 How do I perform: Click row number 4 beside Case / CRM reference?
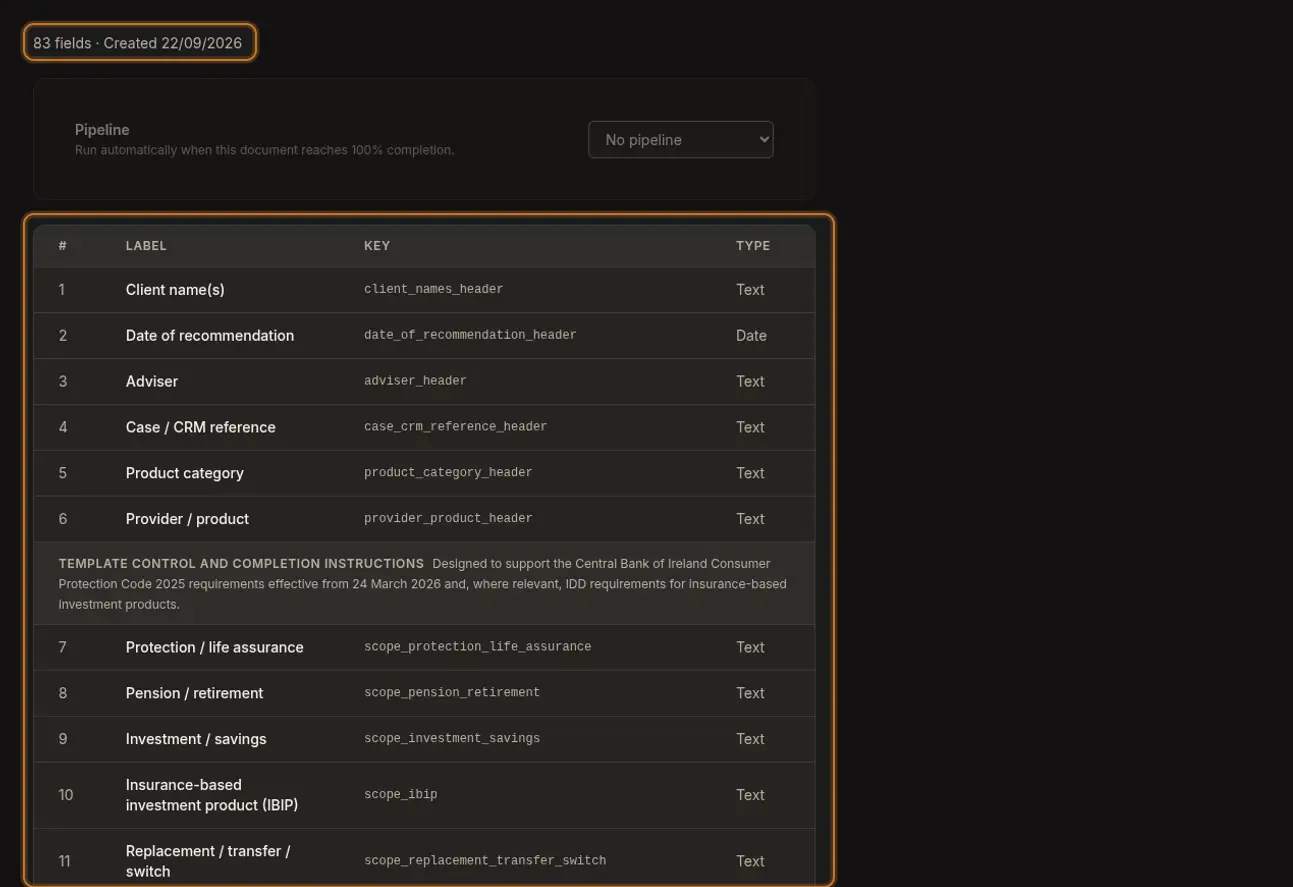63,428
